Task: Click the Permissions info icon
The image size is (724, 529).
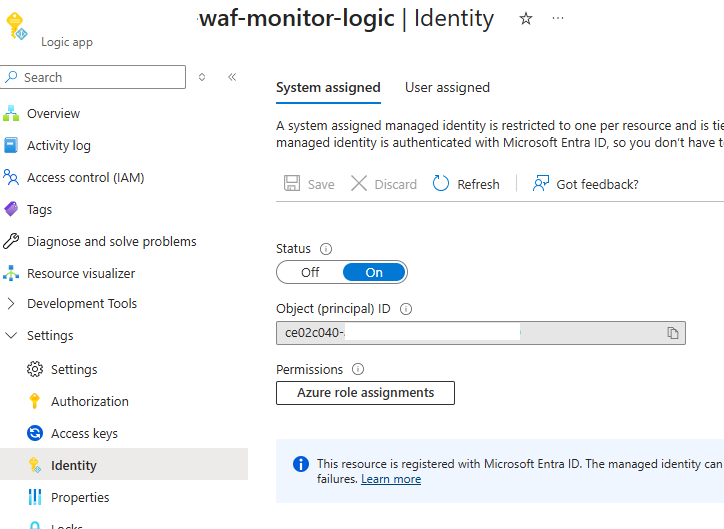Action: pyautogui.click(x=358, y=370)
